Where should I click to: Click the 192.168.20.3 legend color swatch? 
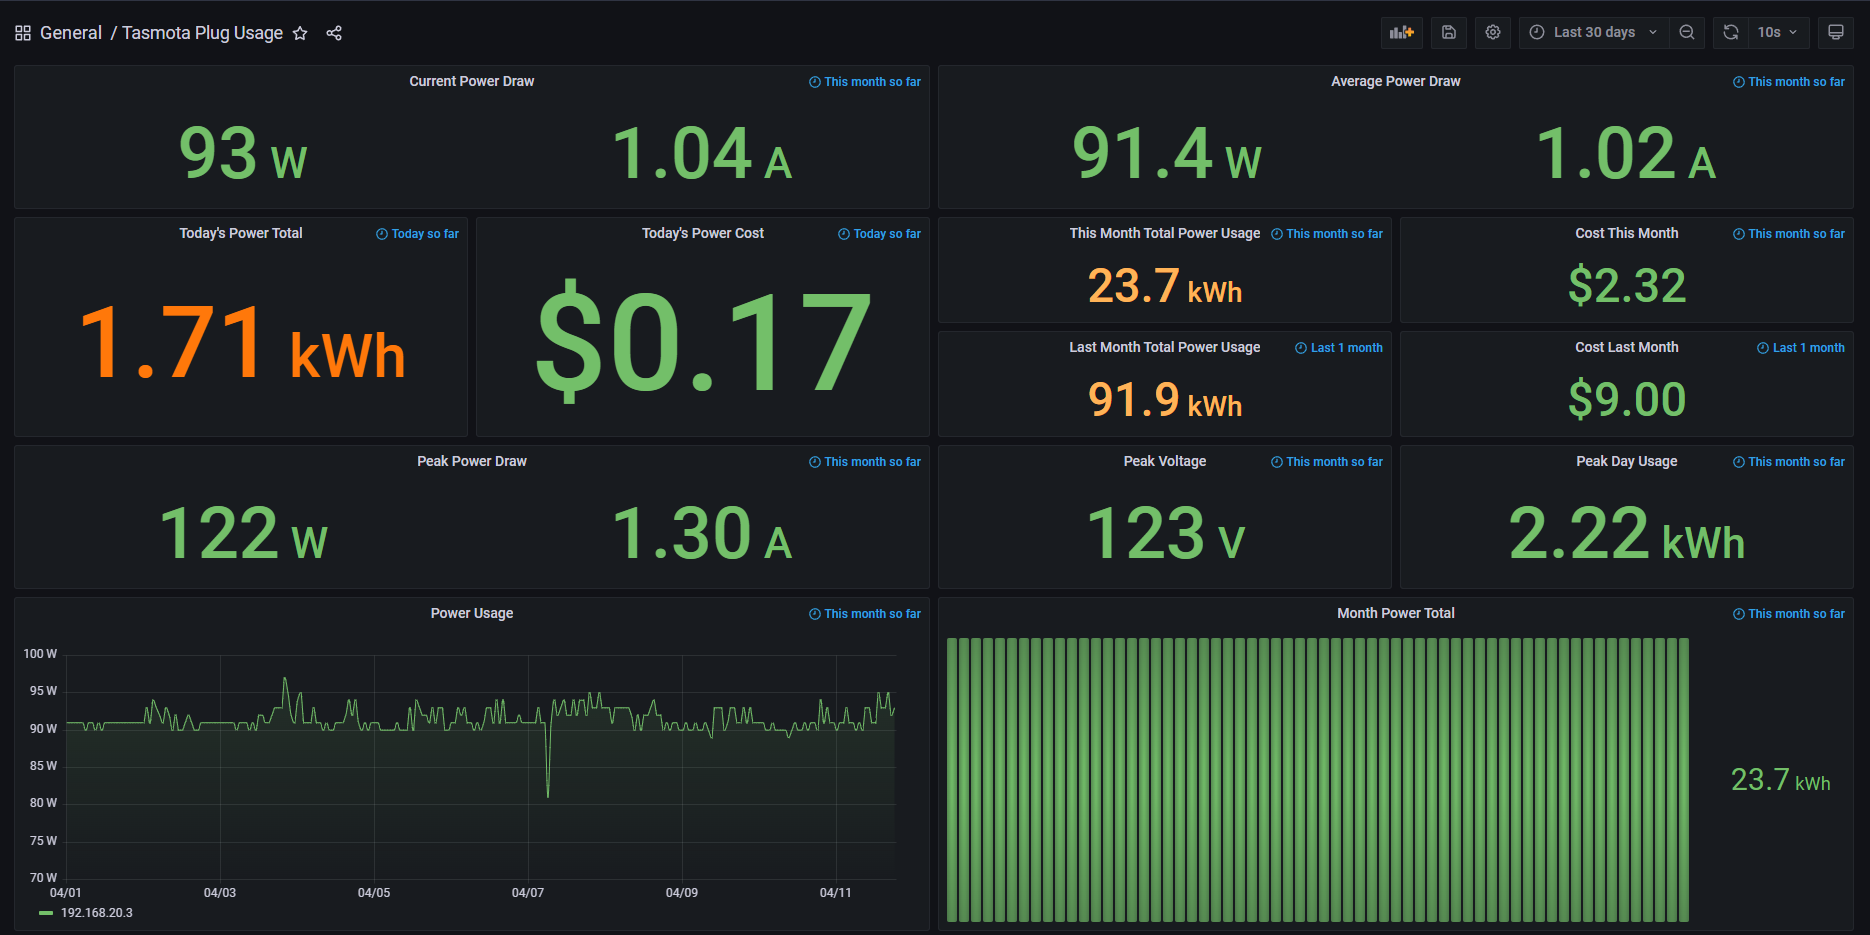[x=46, y=913]
